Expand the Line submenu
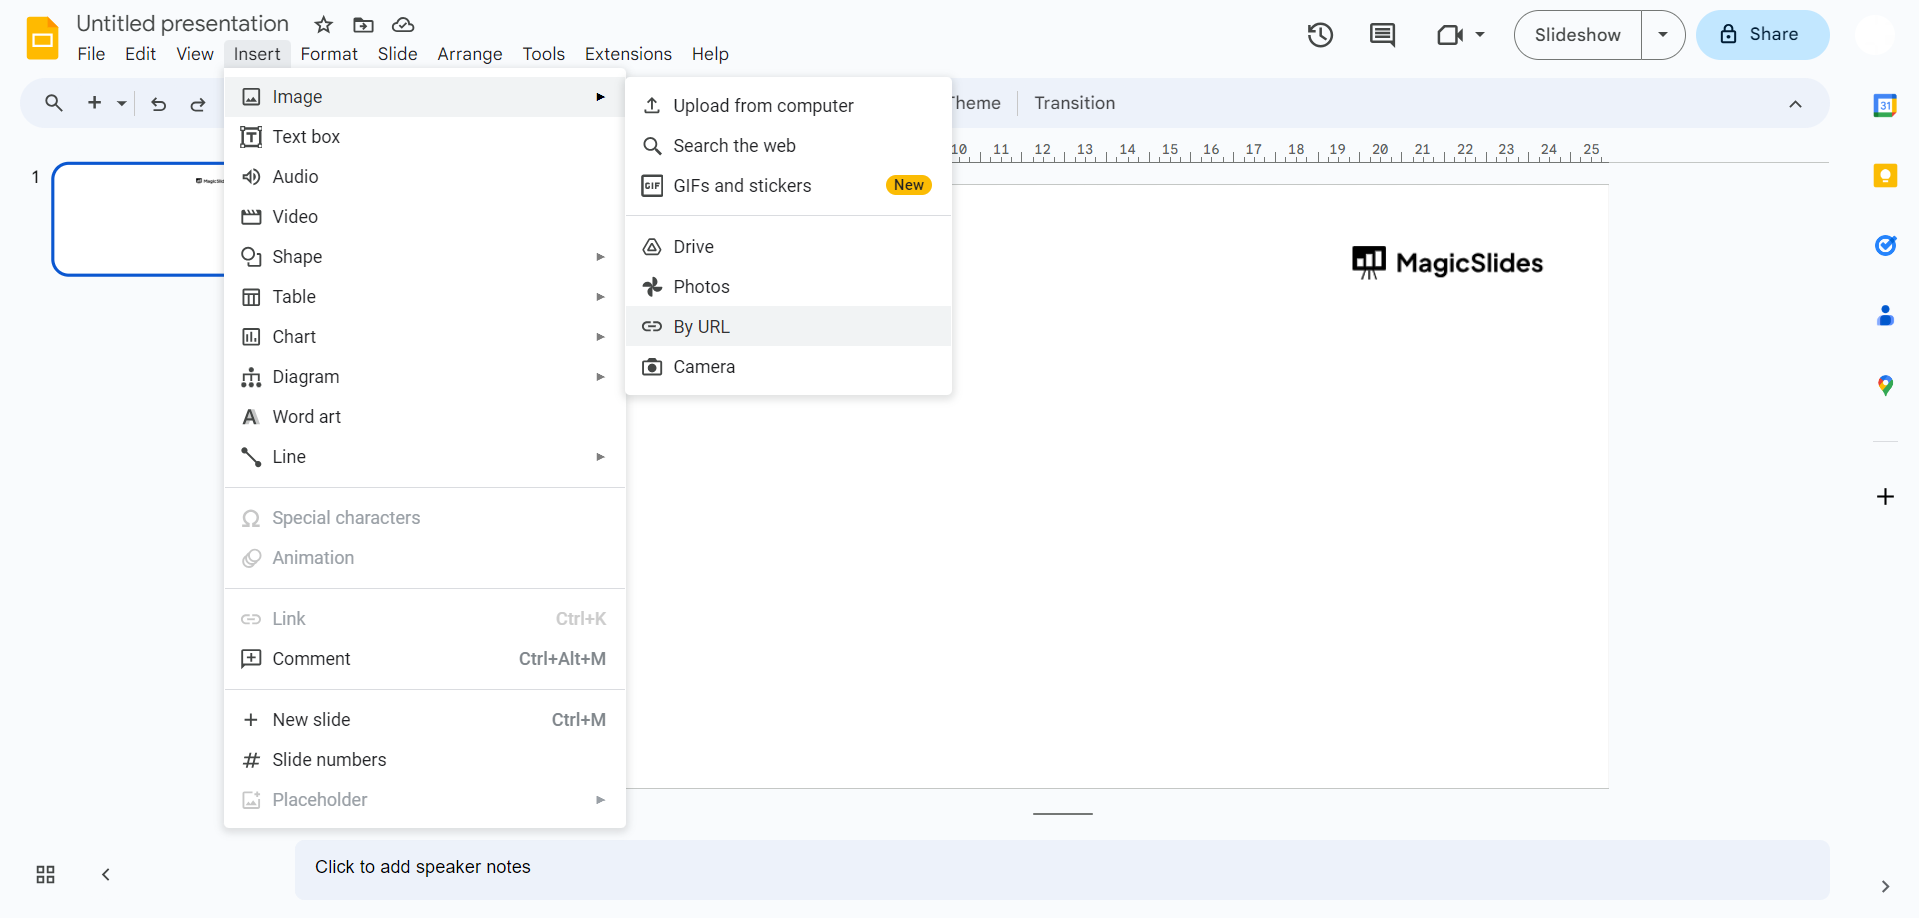The image size is (1919, 918). coord(425,457)
